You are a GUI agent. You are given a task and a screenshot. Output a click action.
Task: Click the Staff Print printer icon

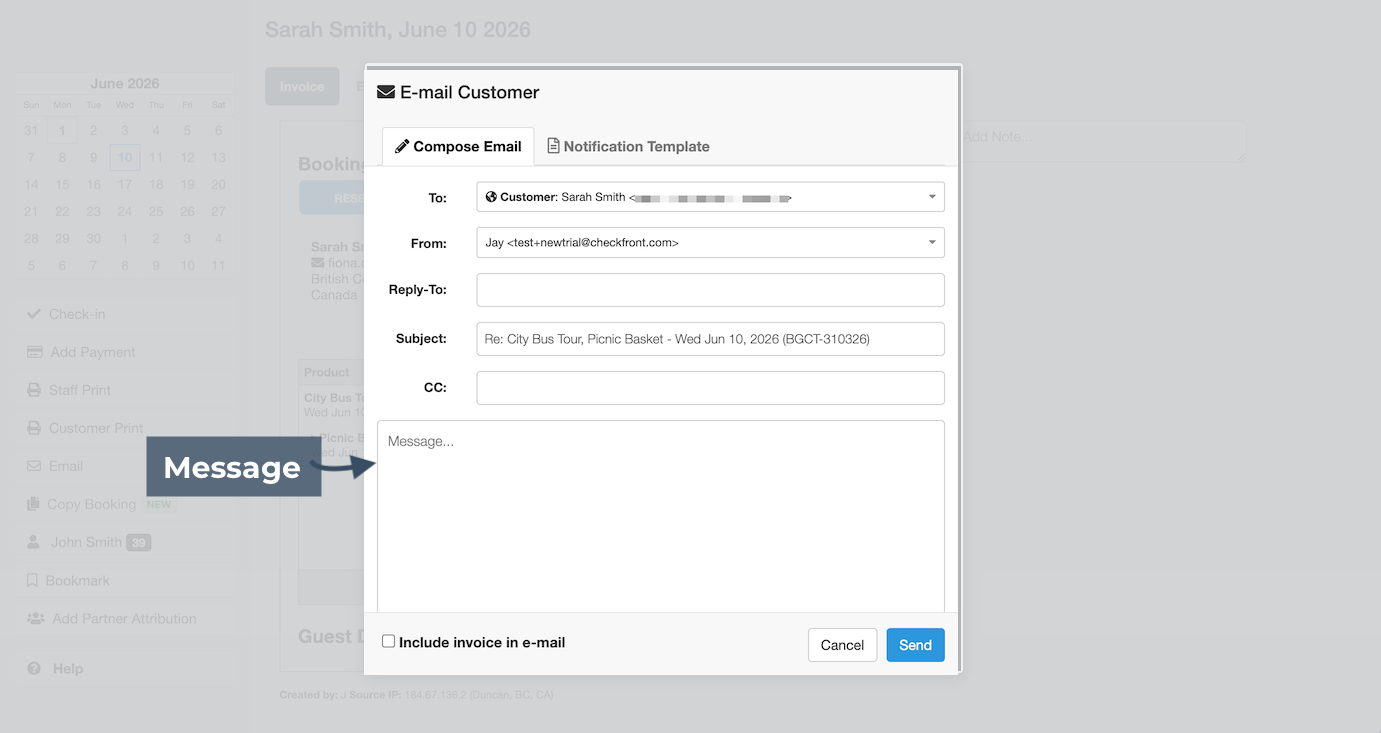pyautogui.click(x=34, y=390)
